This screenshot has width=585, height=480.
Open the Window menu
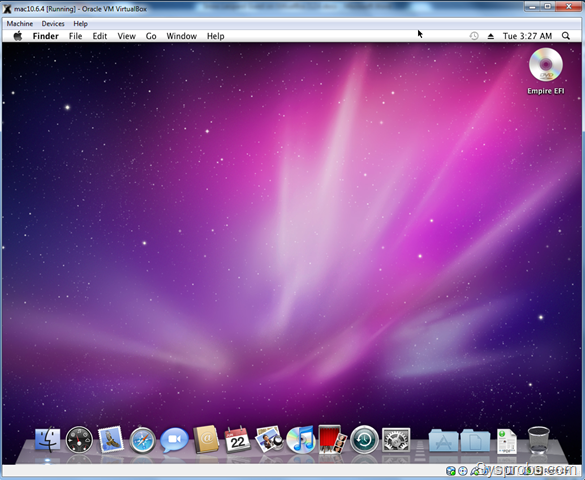181,36
